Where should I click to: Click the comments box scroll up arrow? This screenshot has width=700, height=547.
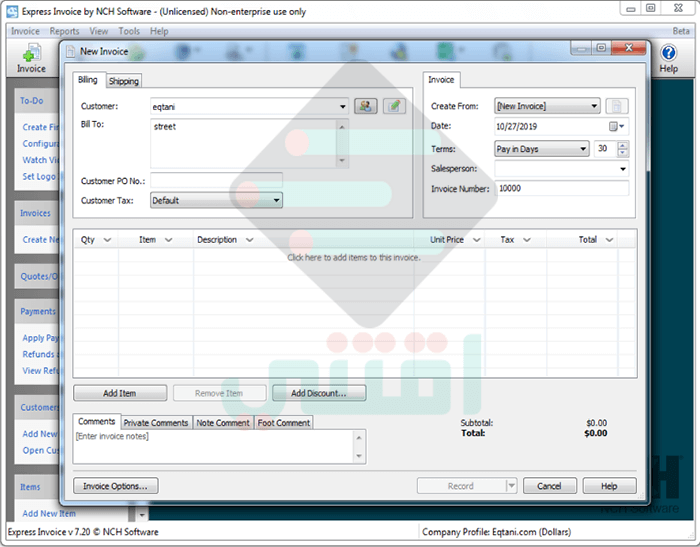[x=359, y=438]
